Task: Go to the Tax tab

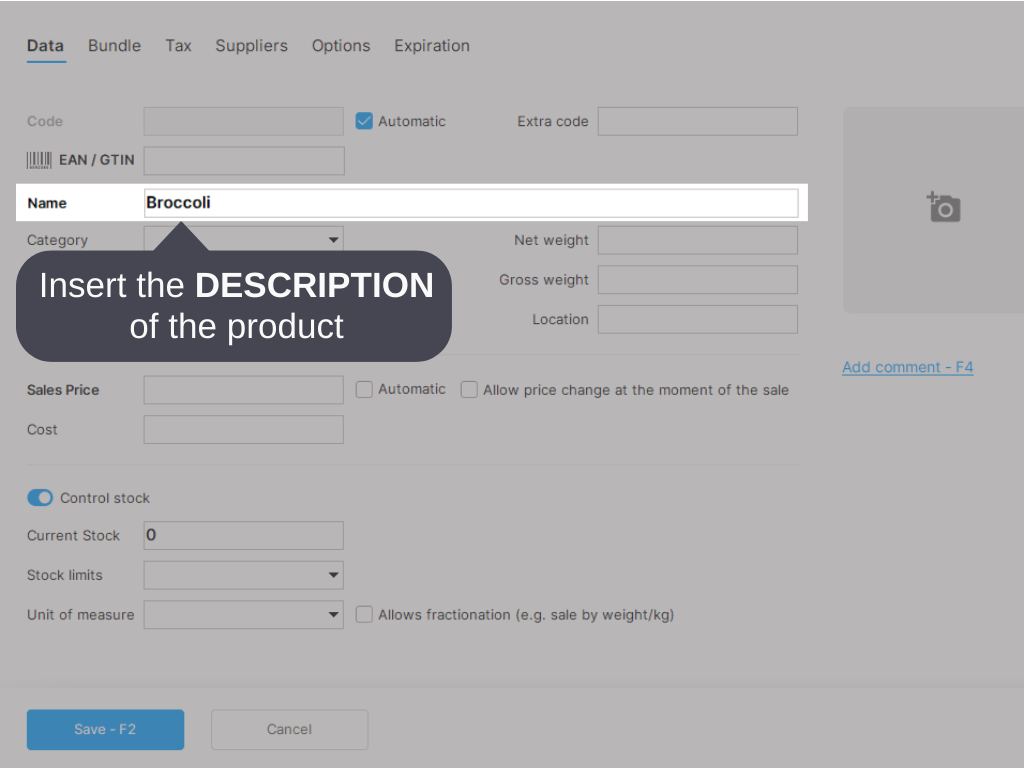Action: pyautogui.click(x=178, y=46)
